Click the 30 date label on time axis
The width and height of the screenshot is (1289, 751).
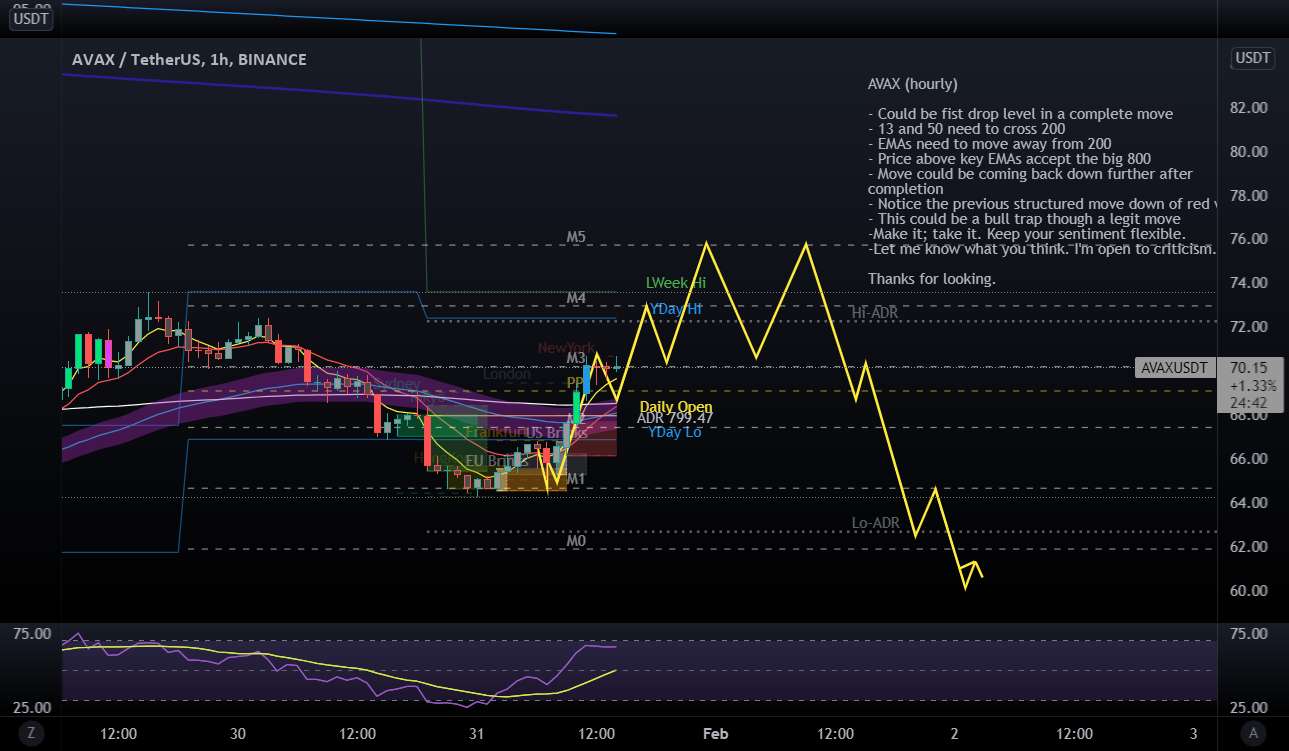click(x=237, y=734)
